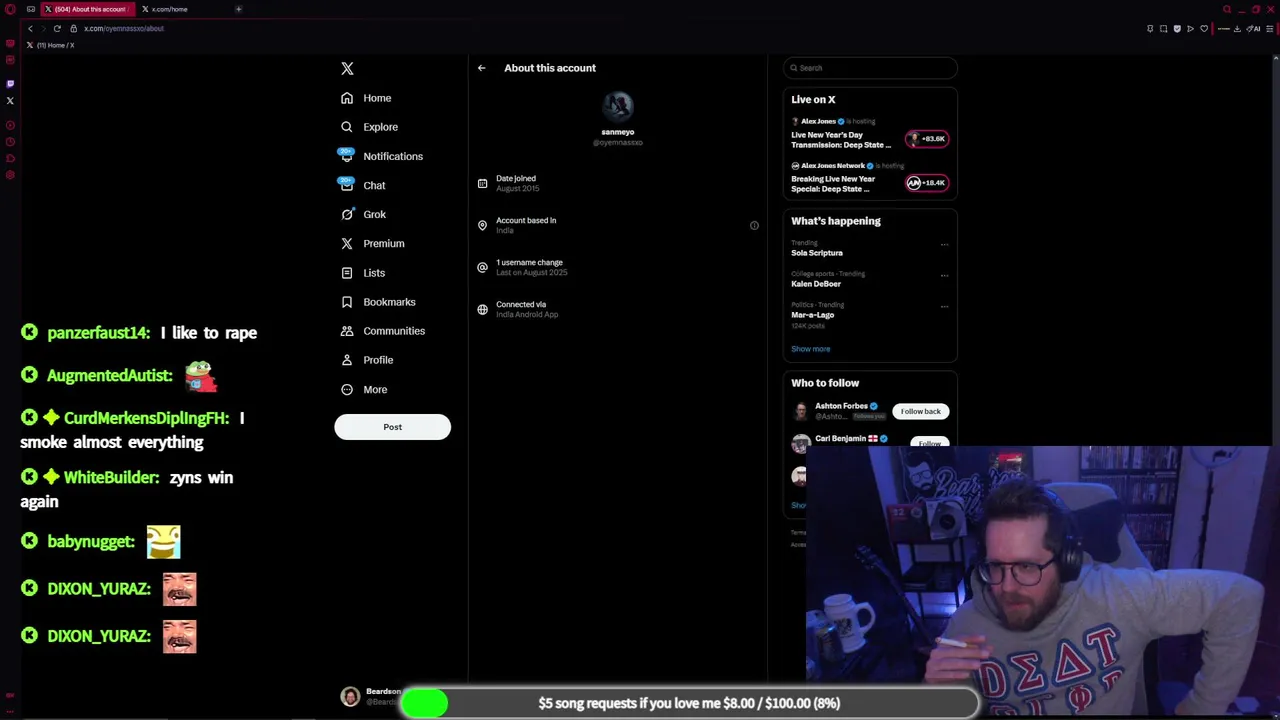Open the Mar-a-Lago trending topic
Screen dimensions: 1280x720
click(x=812, y=315)
